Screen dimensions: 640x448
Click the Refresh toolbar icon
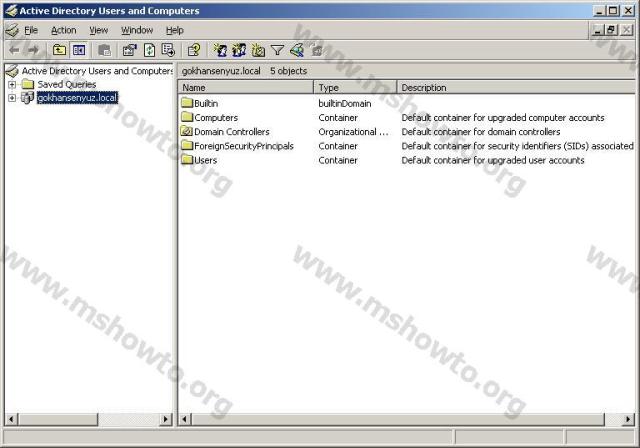click(149, 50)
